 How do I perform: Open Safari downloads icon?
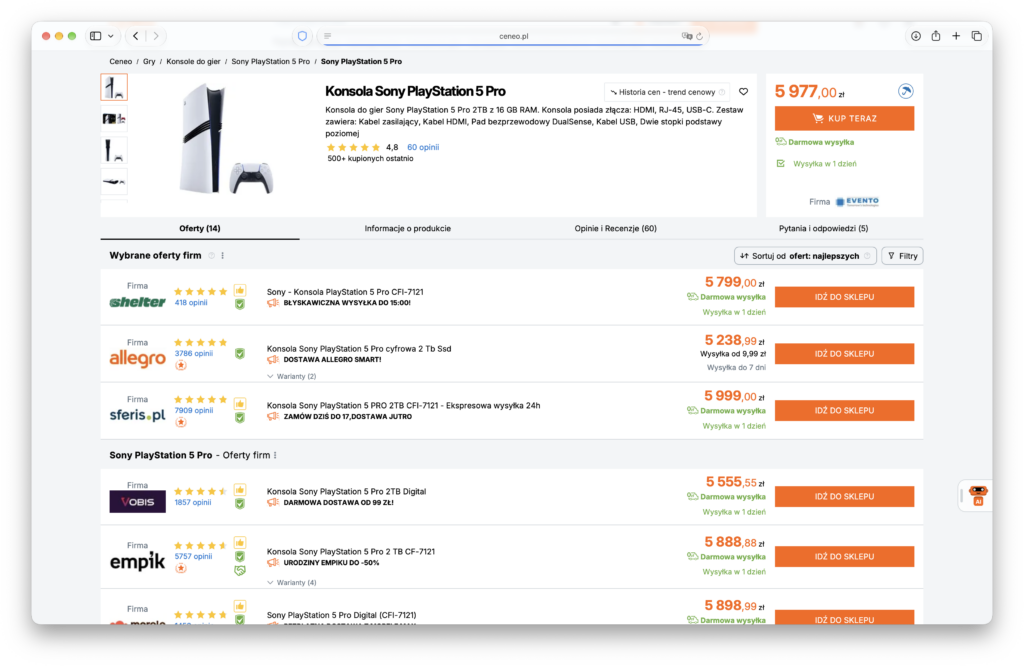[916, 36]
